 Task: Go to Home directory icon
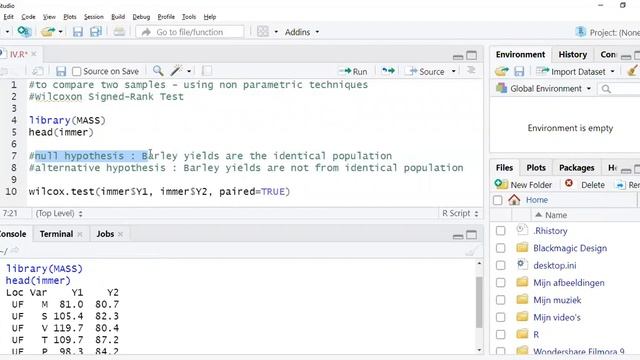(514, 200)
